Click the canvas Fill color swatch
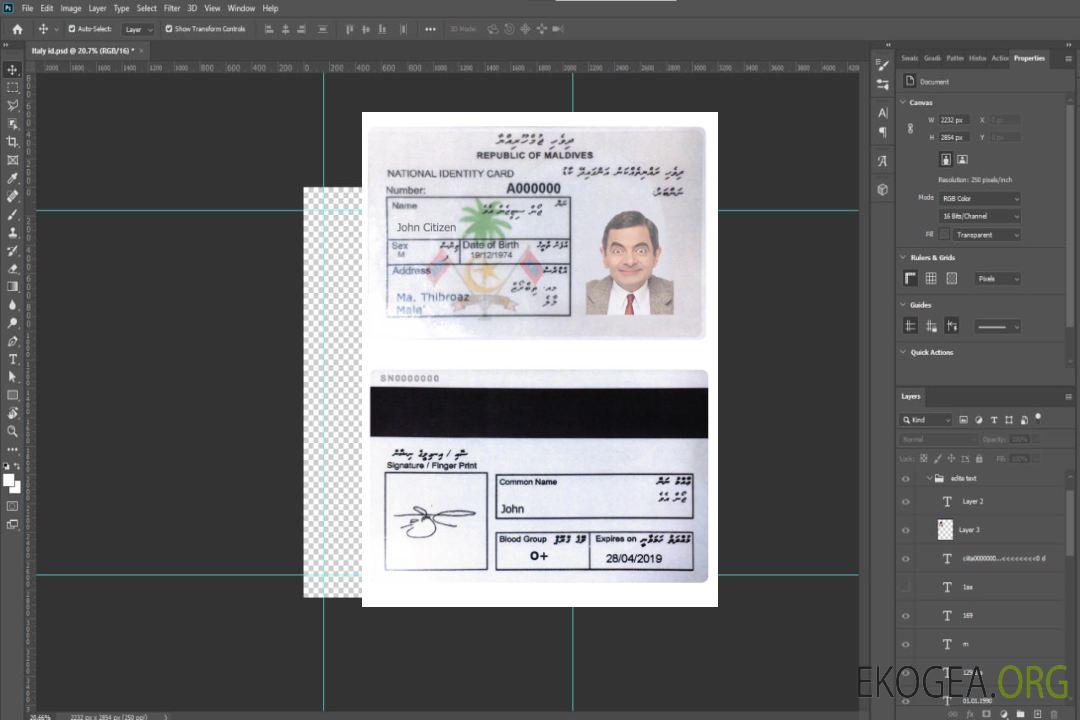Screen dimensions: 1080x720 [944, 235]
